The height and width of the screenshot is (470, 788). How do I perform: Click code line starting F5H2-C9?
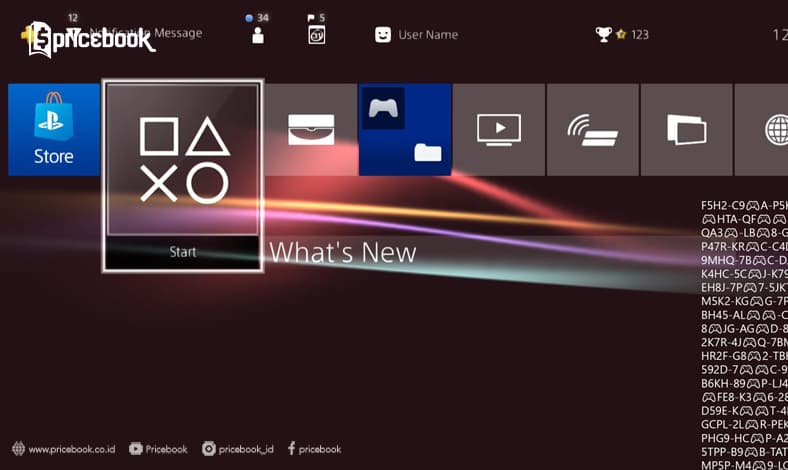pos(744,205)
